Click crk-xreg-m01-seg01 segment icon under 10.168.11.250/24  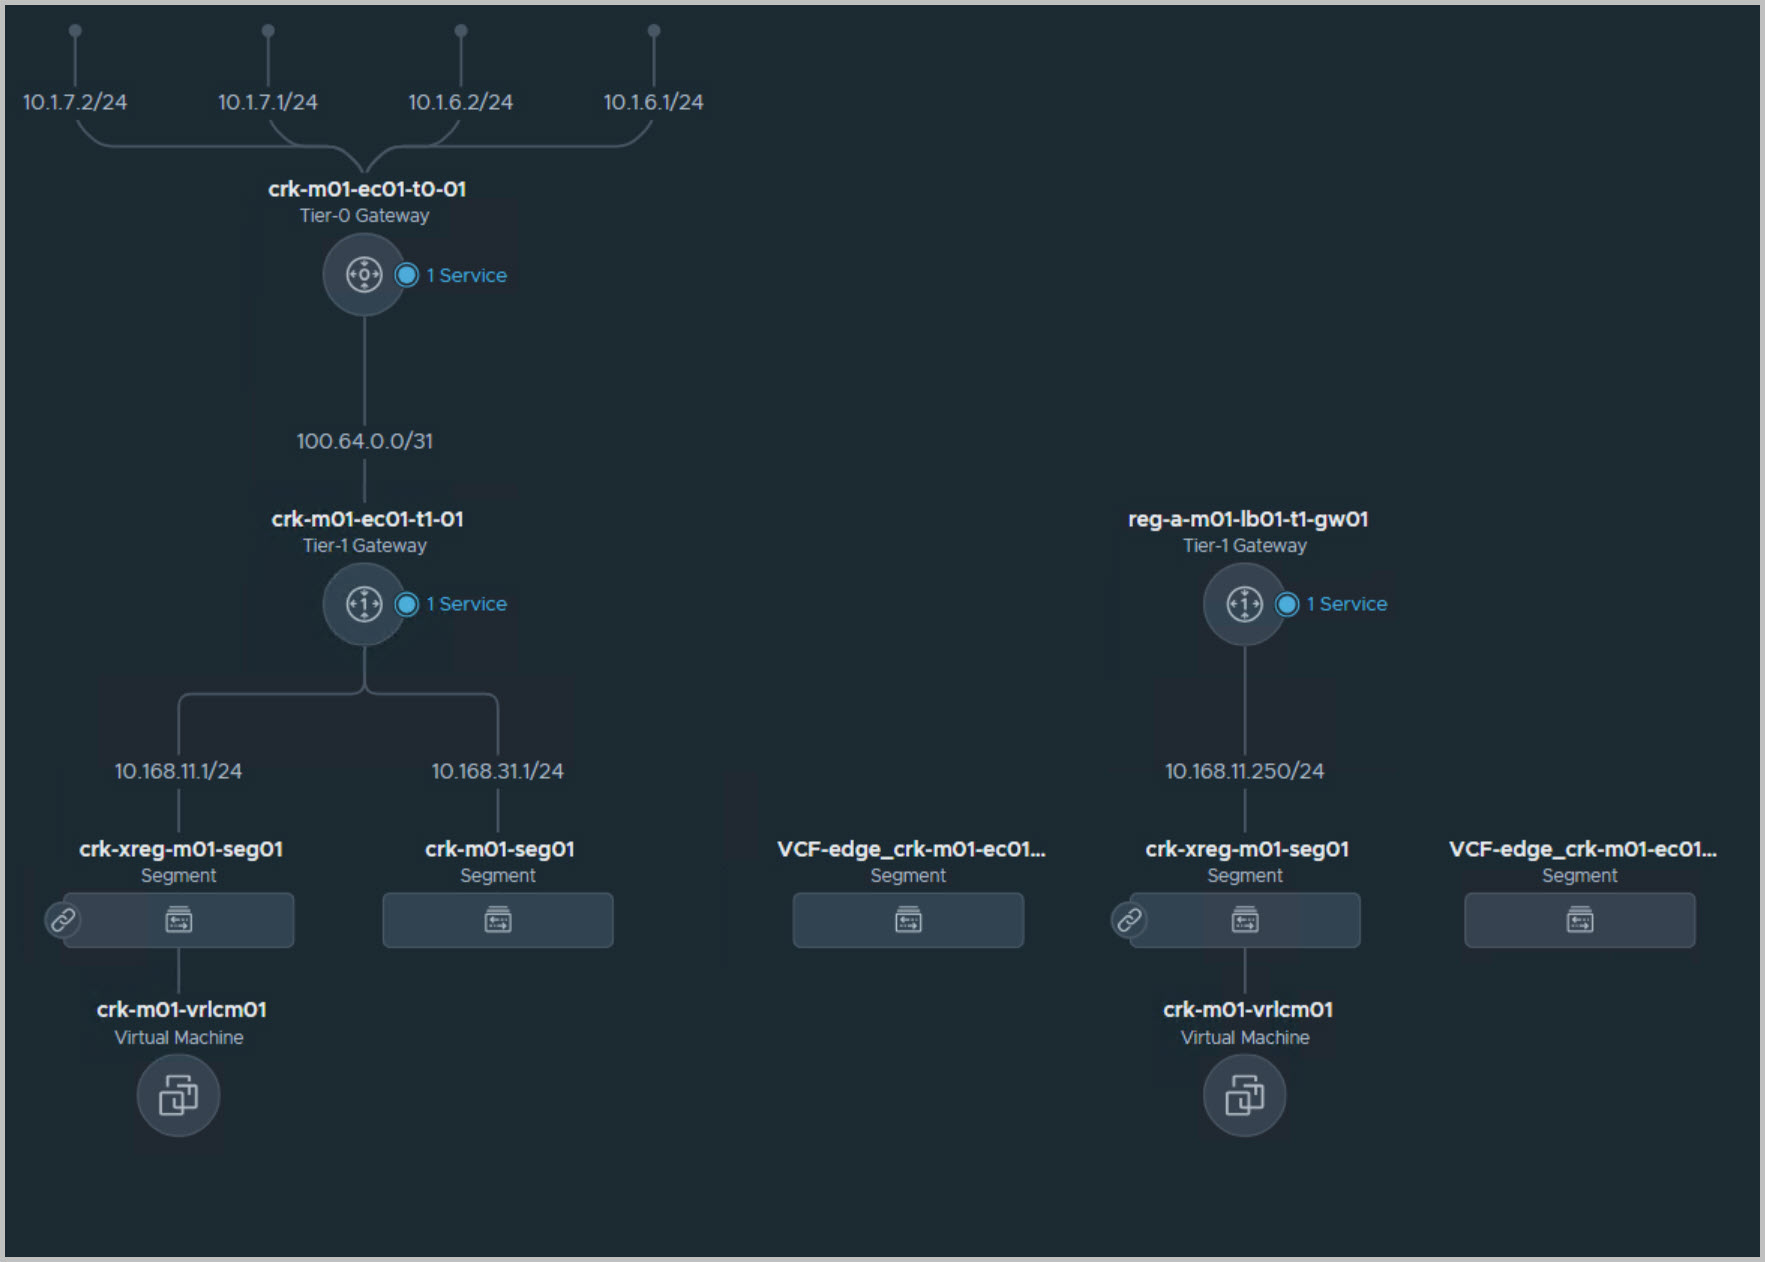point(1245,920)
